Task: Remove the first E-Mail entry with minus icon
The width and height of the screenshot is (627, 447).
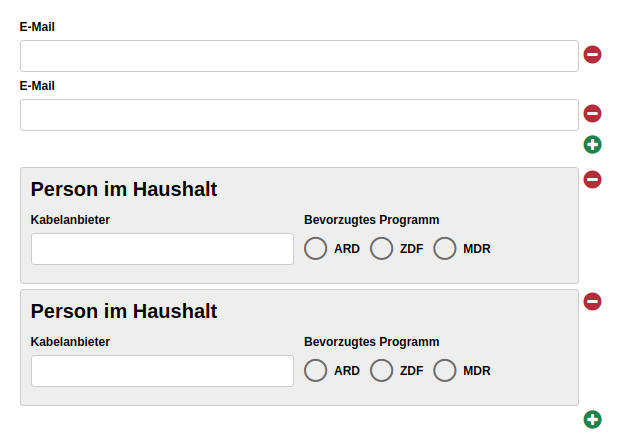Action: pyautogui.click(x=592, y=54)
